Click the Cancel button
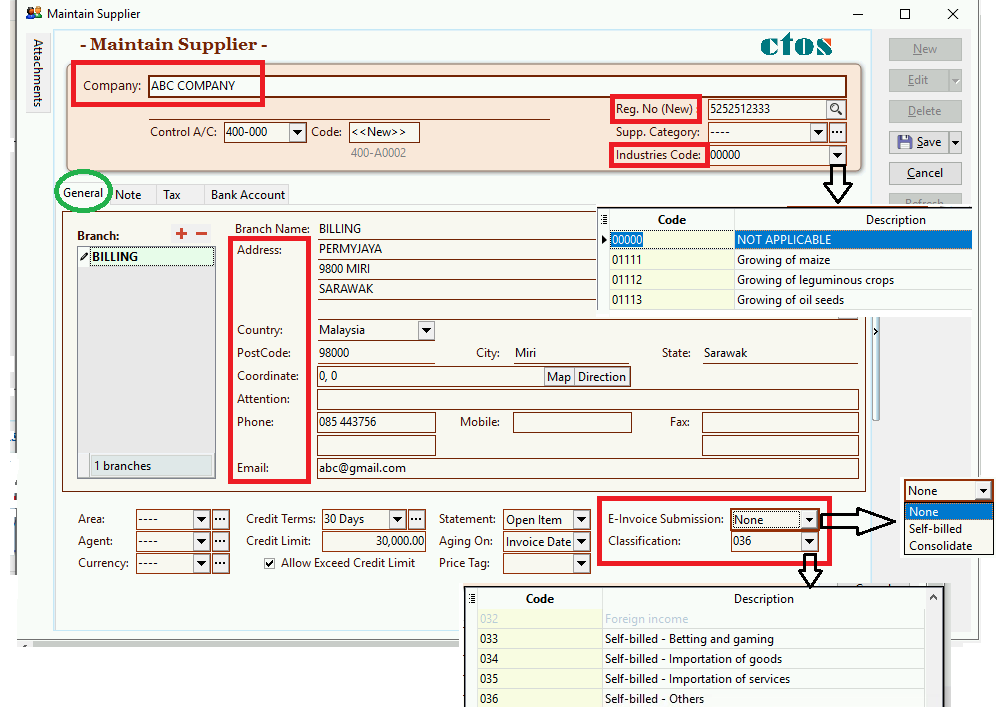The height and width of the screenshot is (719, 996). tap(924, 173)
